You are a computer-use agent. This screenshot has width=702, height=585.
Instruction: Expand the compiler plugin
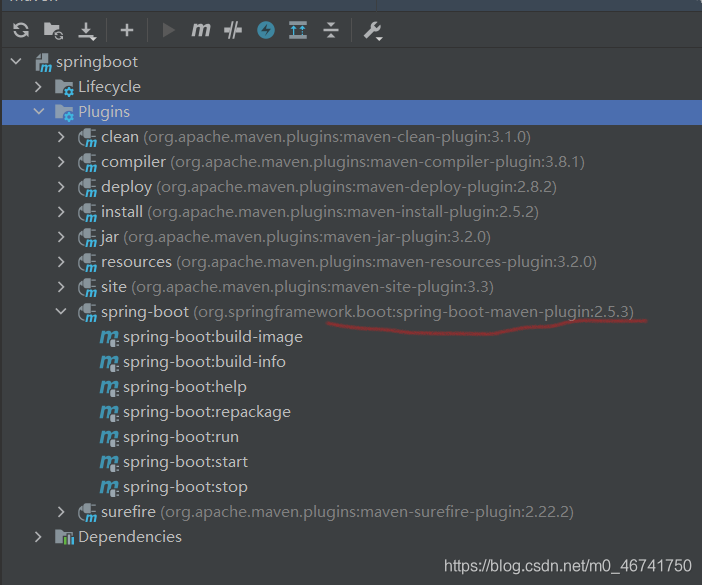pos(61,162)
